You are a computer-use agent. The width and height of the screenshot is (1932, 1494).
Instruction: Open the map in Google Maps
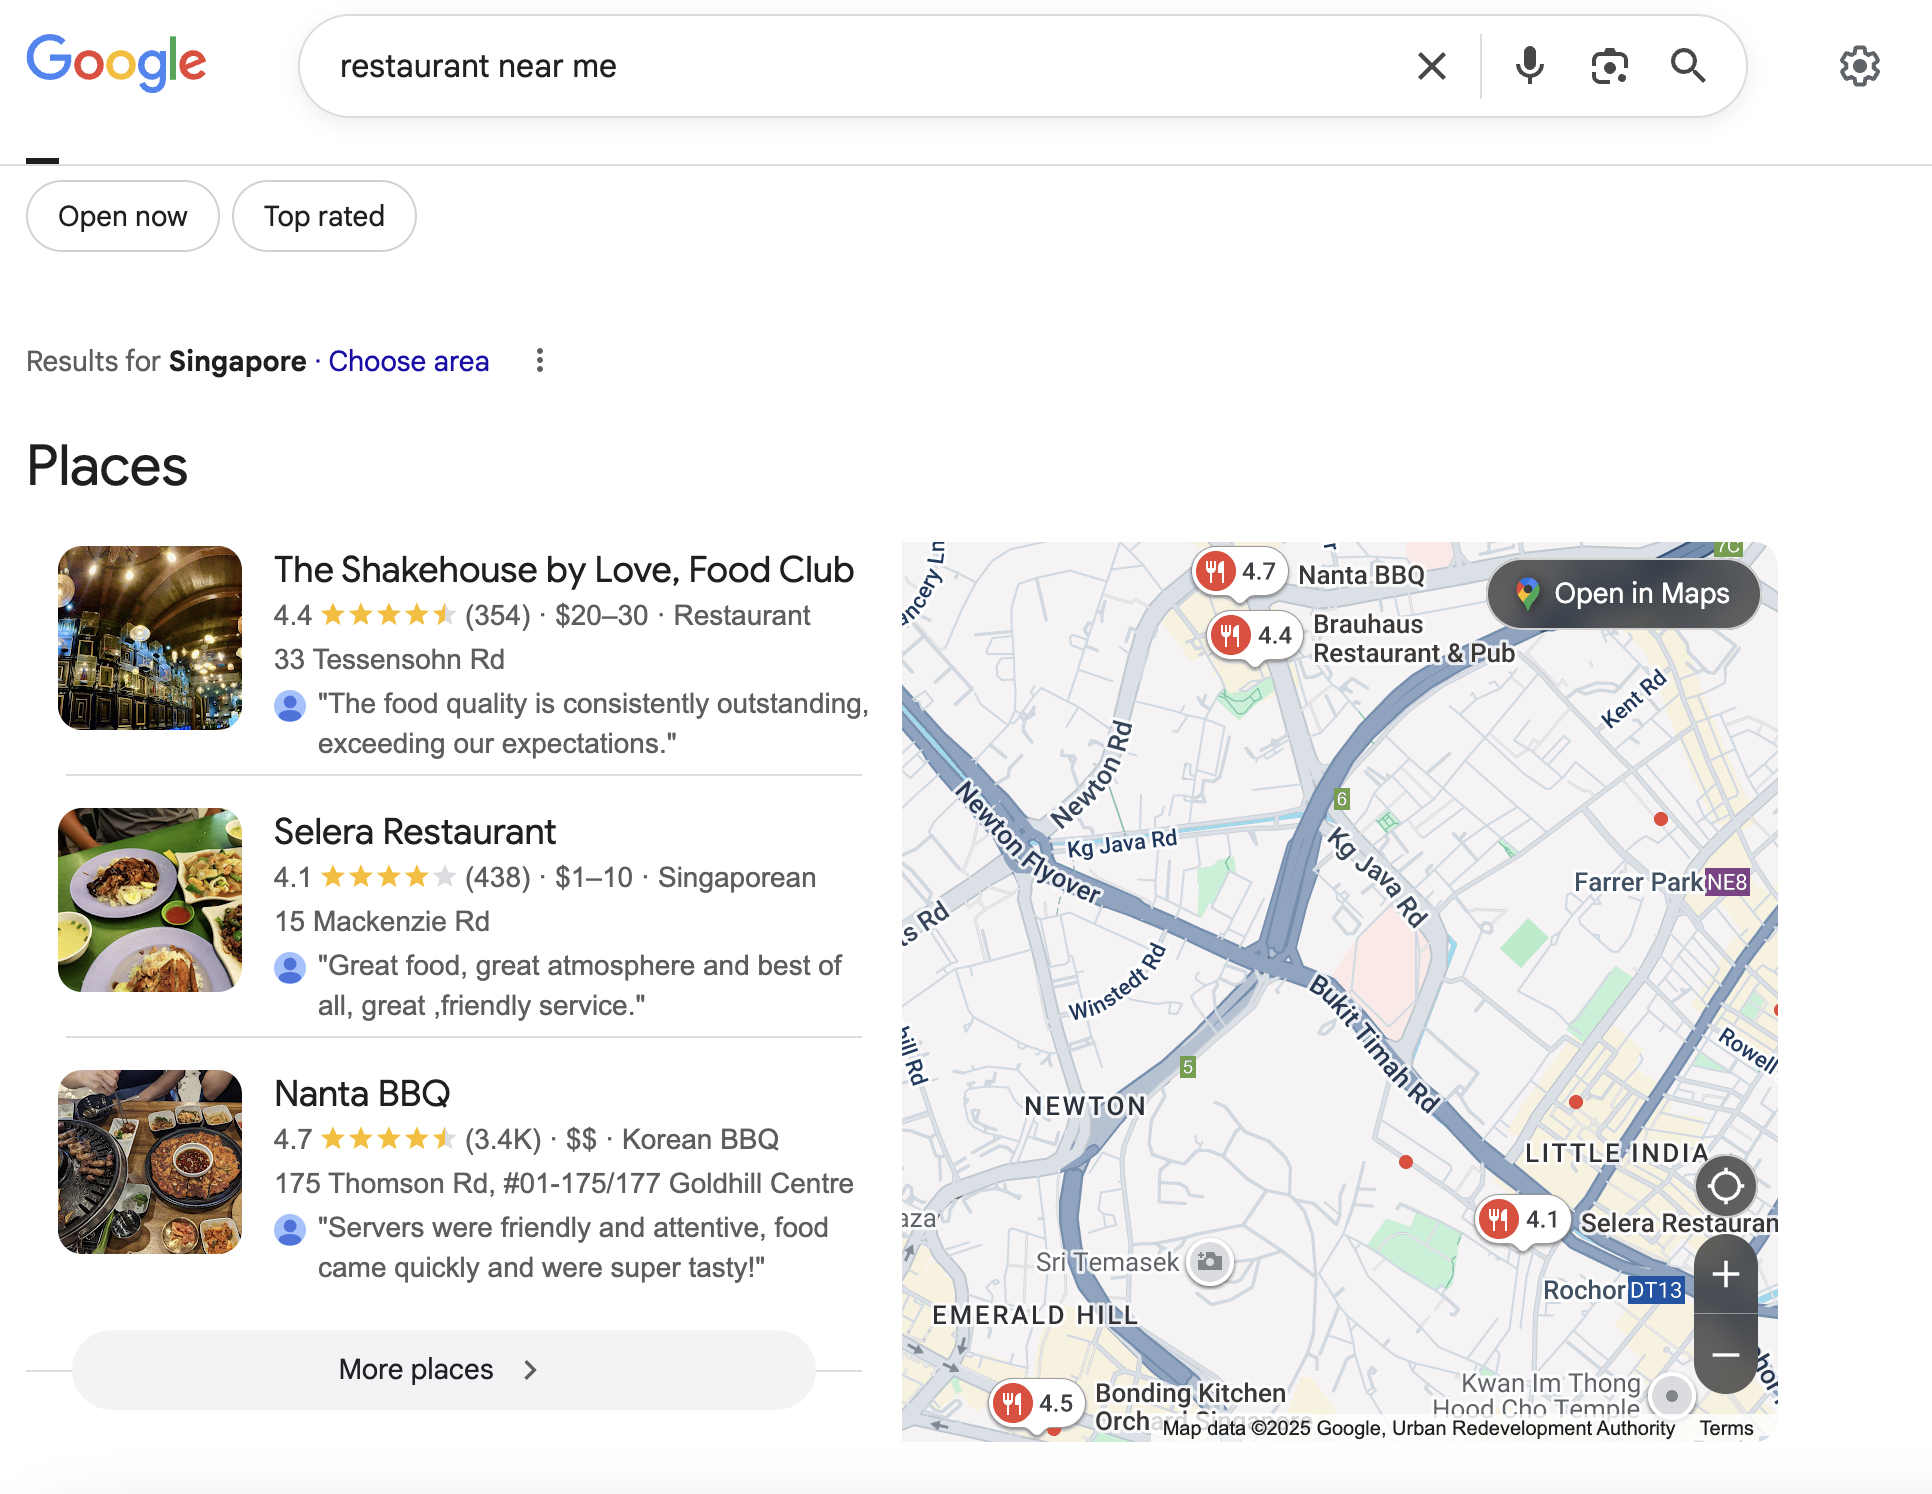coord(1623,594)
